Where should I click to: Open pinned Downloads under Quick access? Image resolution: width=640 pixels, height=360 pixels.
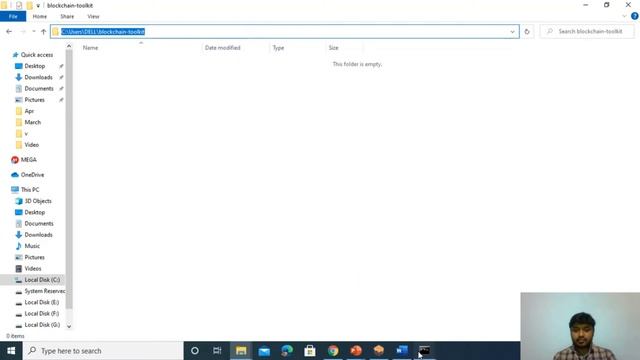click(x=38, y=77)
